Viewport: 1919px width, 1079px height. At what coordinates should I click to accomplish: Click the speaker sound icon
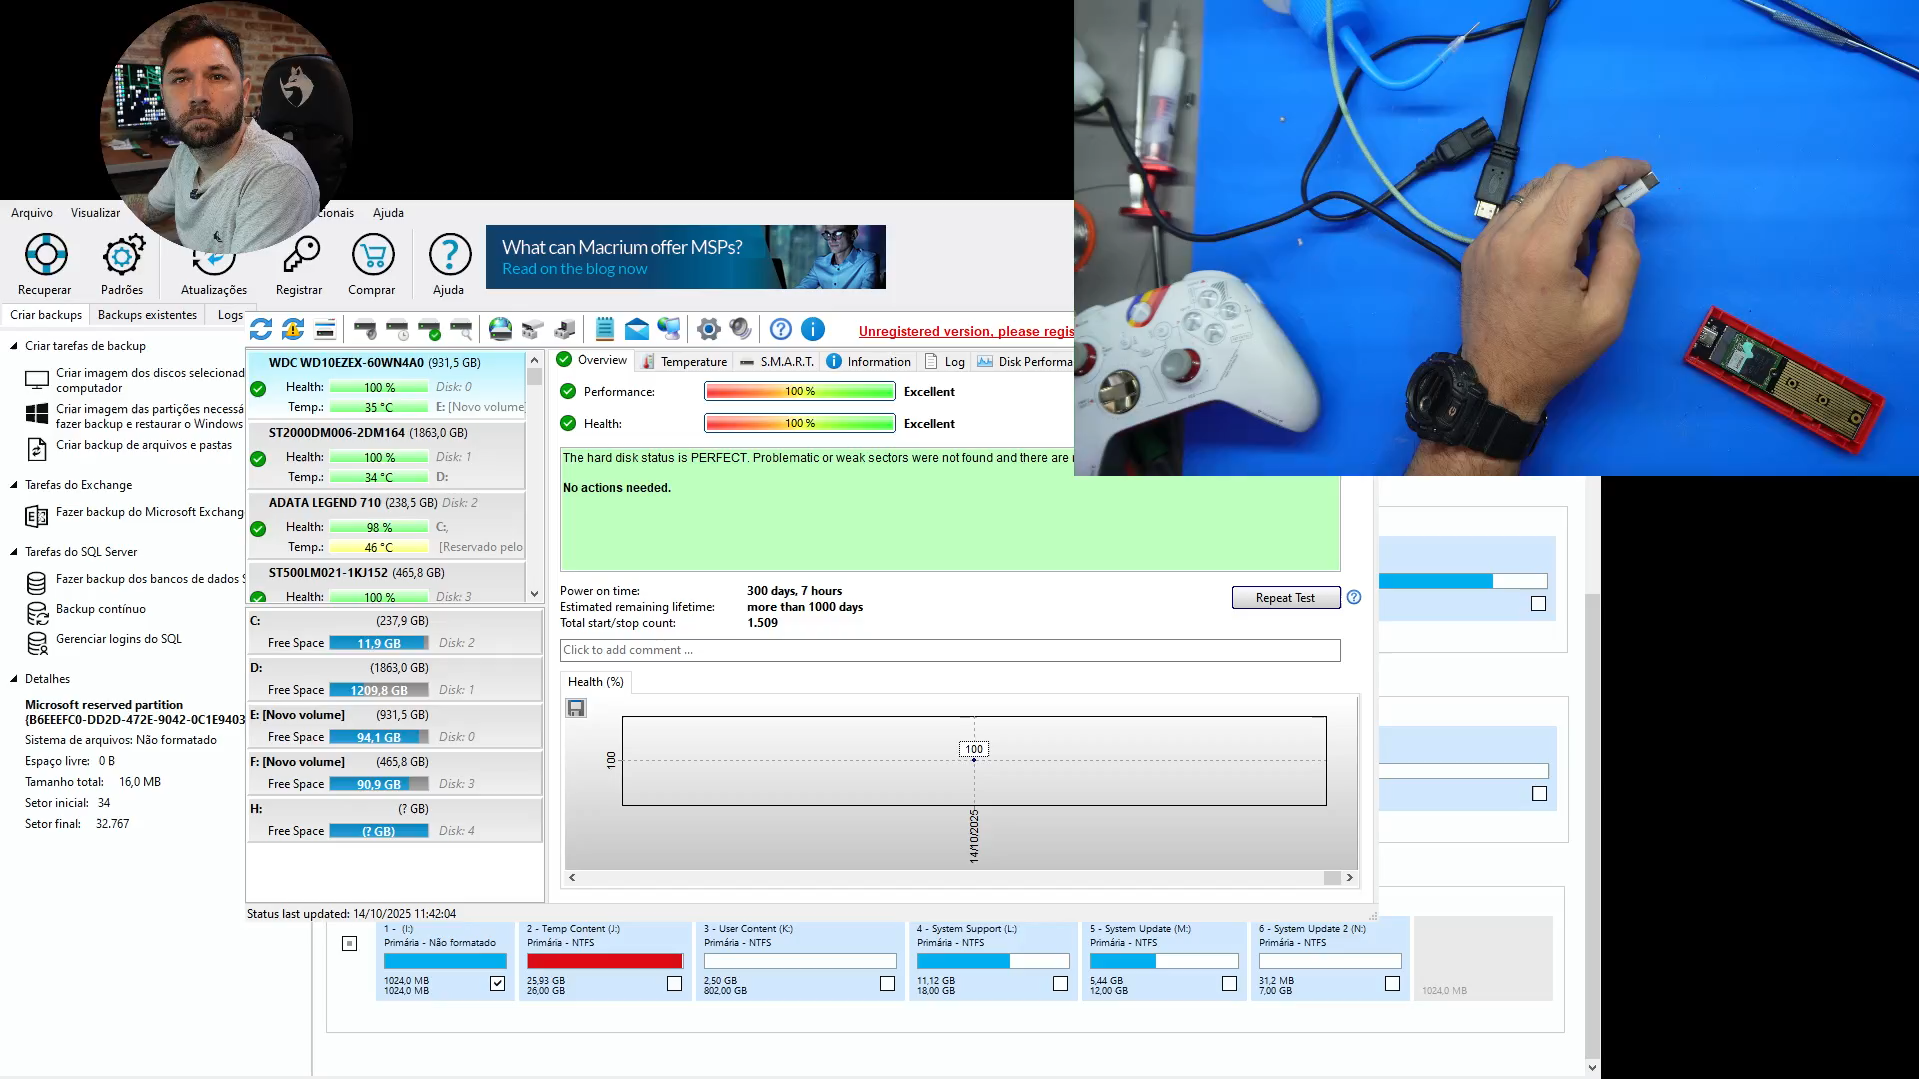pyautogui.click(x=741, y=329)
